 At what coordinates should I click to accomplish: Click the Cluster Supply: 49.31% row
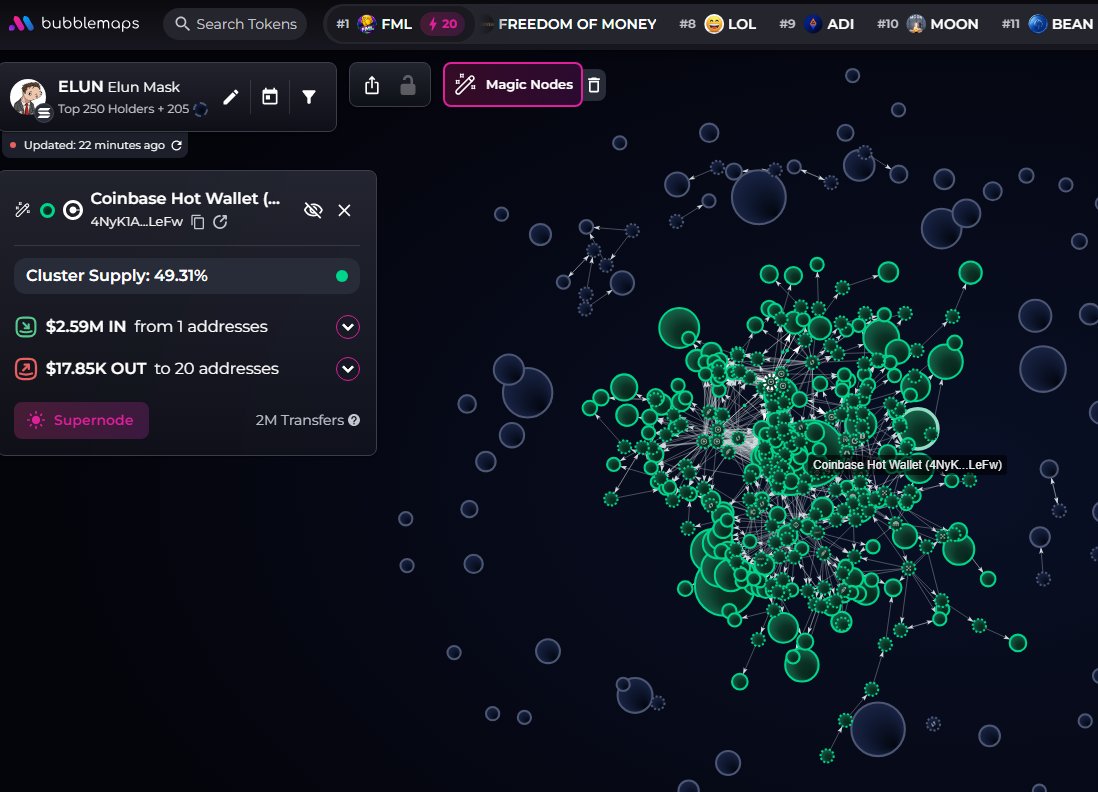click(187, 276)
